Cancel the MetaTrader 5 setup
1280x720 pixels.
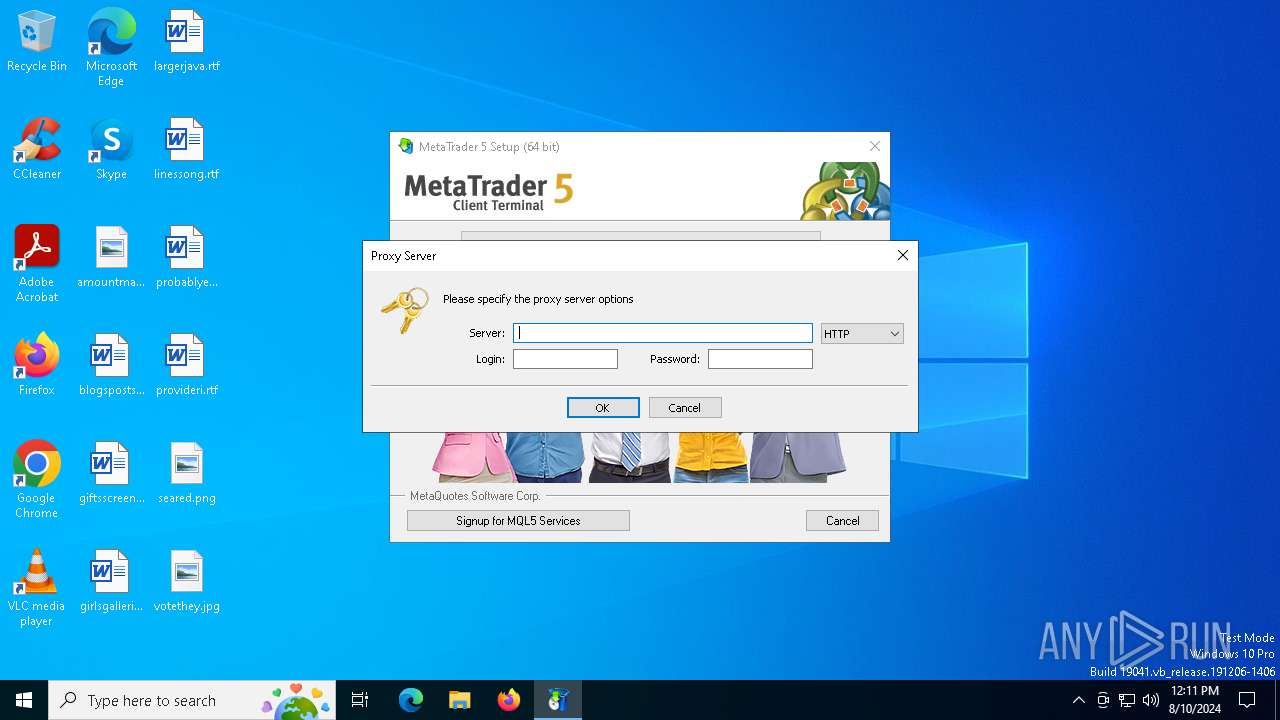pyautogui.click(x=842, y=521)
